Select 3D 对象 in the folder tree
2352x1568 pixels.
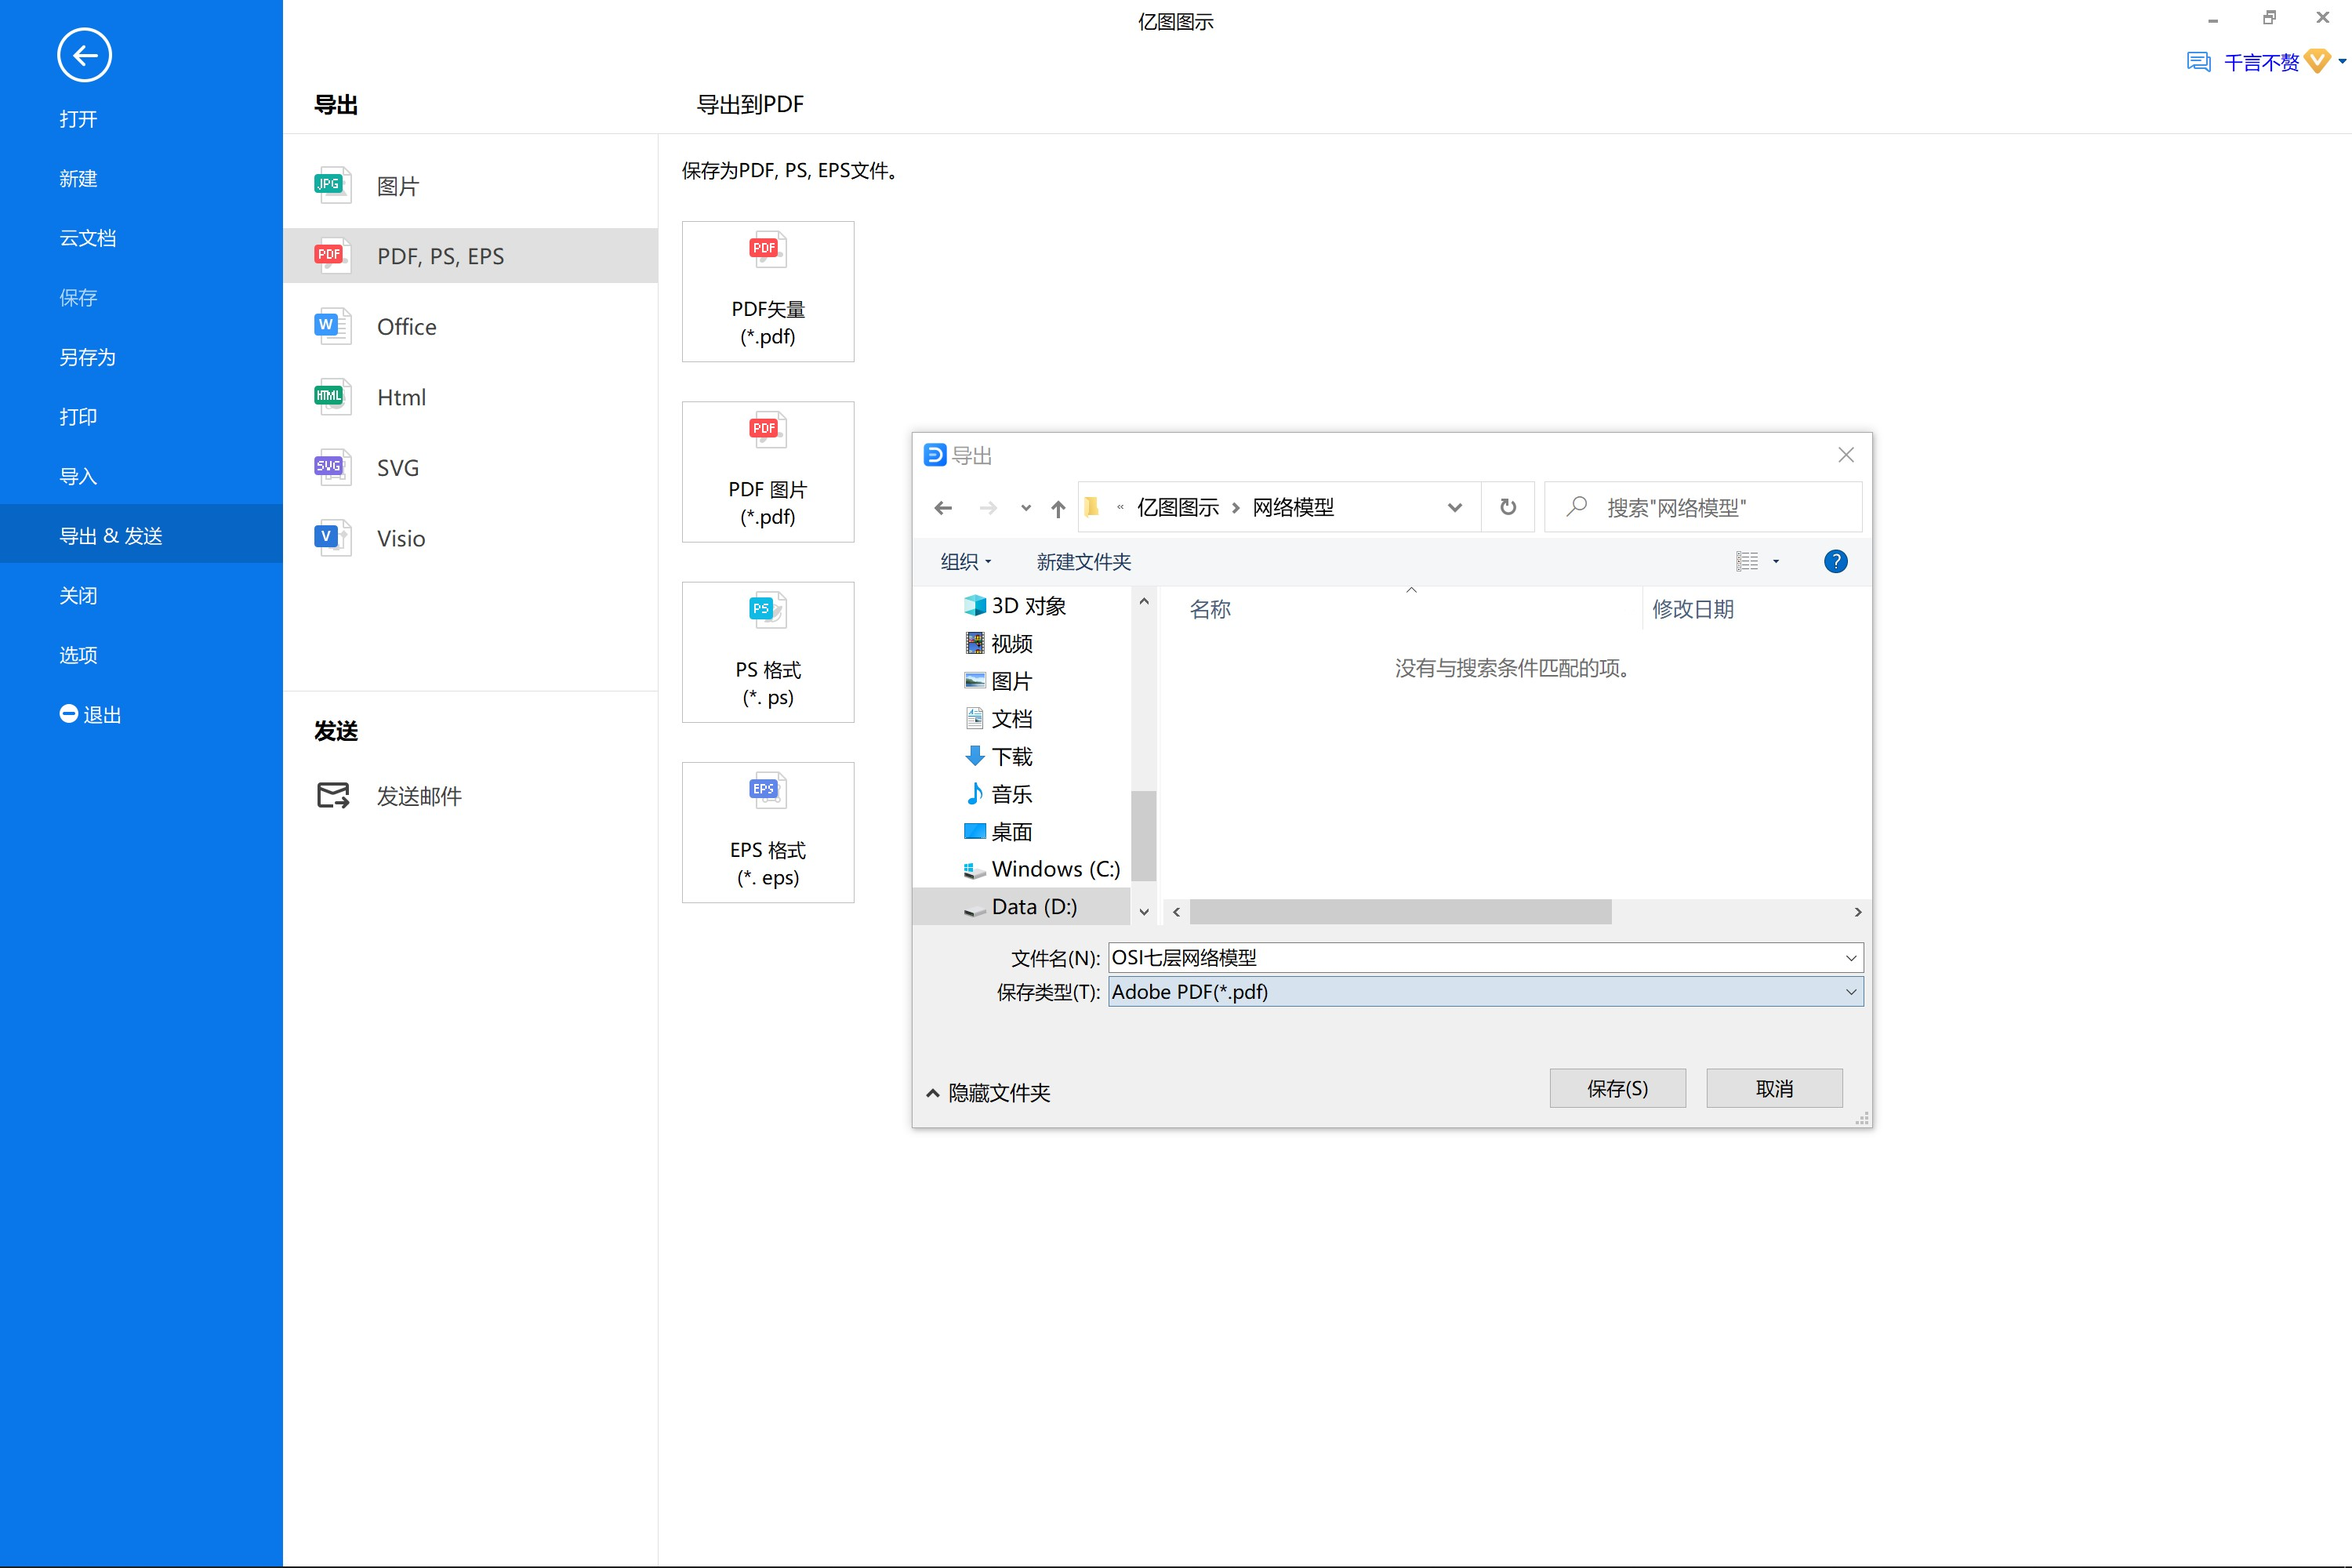(1015, 606)
